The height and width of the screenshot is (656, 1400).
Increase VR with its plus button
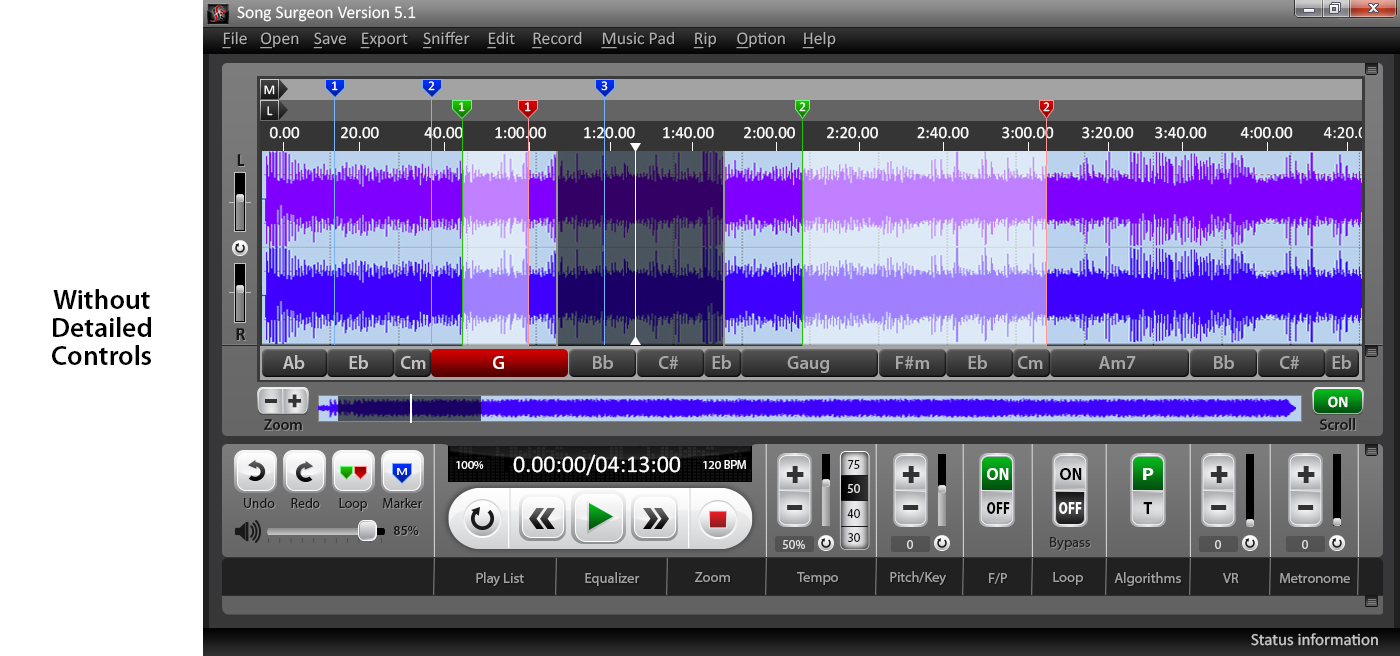coord(1218,474)
